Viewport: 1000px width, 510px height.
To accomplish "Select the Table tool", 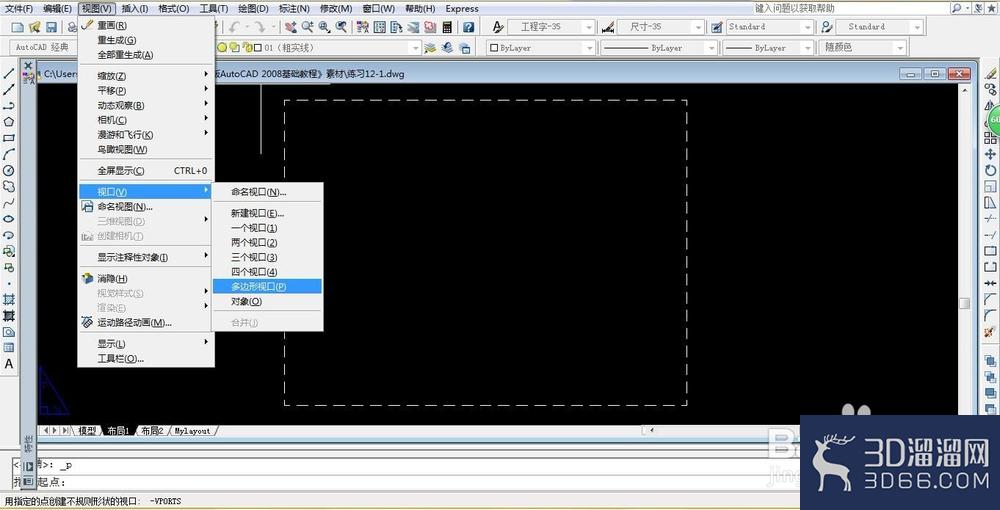I will pyautogui.click(x=9, y=347).
